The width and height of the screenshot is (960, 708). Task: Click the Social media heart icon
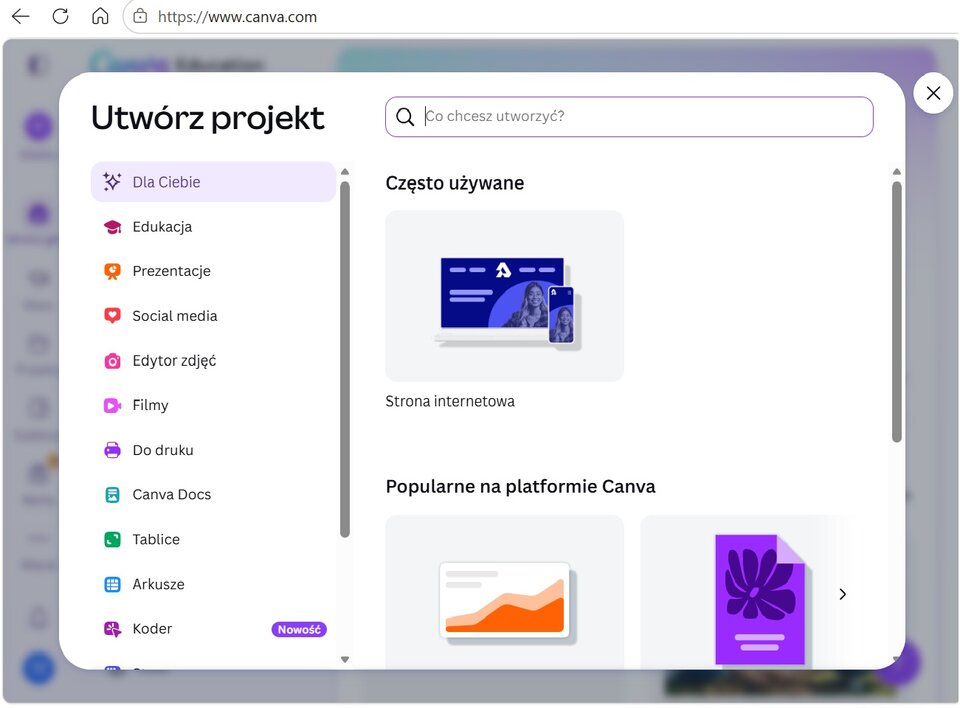[112, 316]
